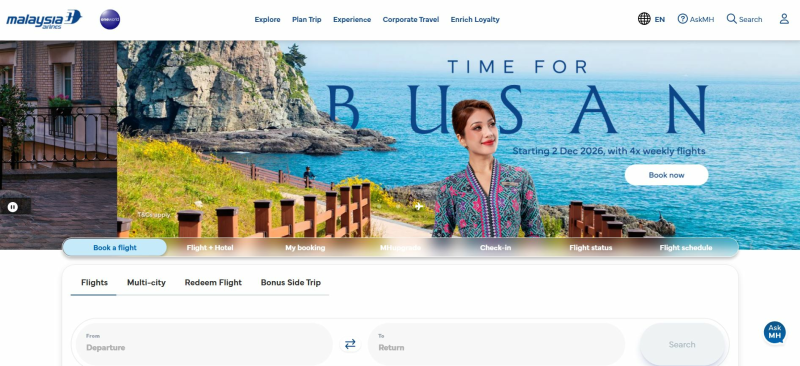Click the Malaysia Airlines logo
The width and height of the screenshot is (800, 366).
(44, 19)
